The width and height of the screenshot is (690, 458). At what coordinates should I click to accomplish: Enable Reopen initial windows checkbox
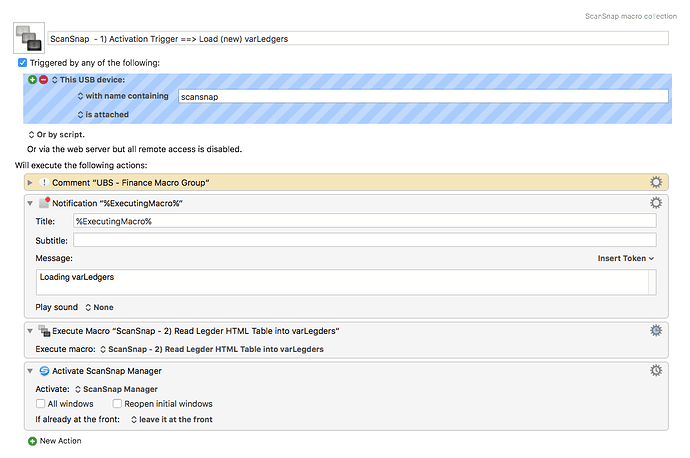[117, 403]
